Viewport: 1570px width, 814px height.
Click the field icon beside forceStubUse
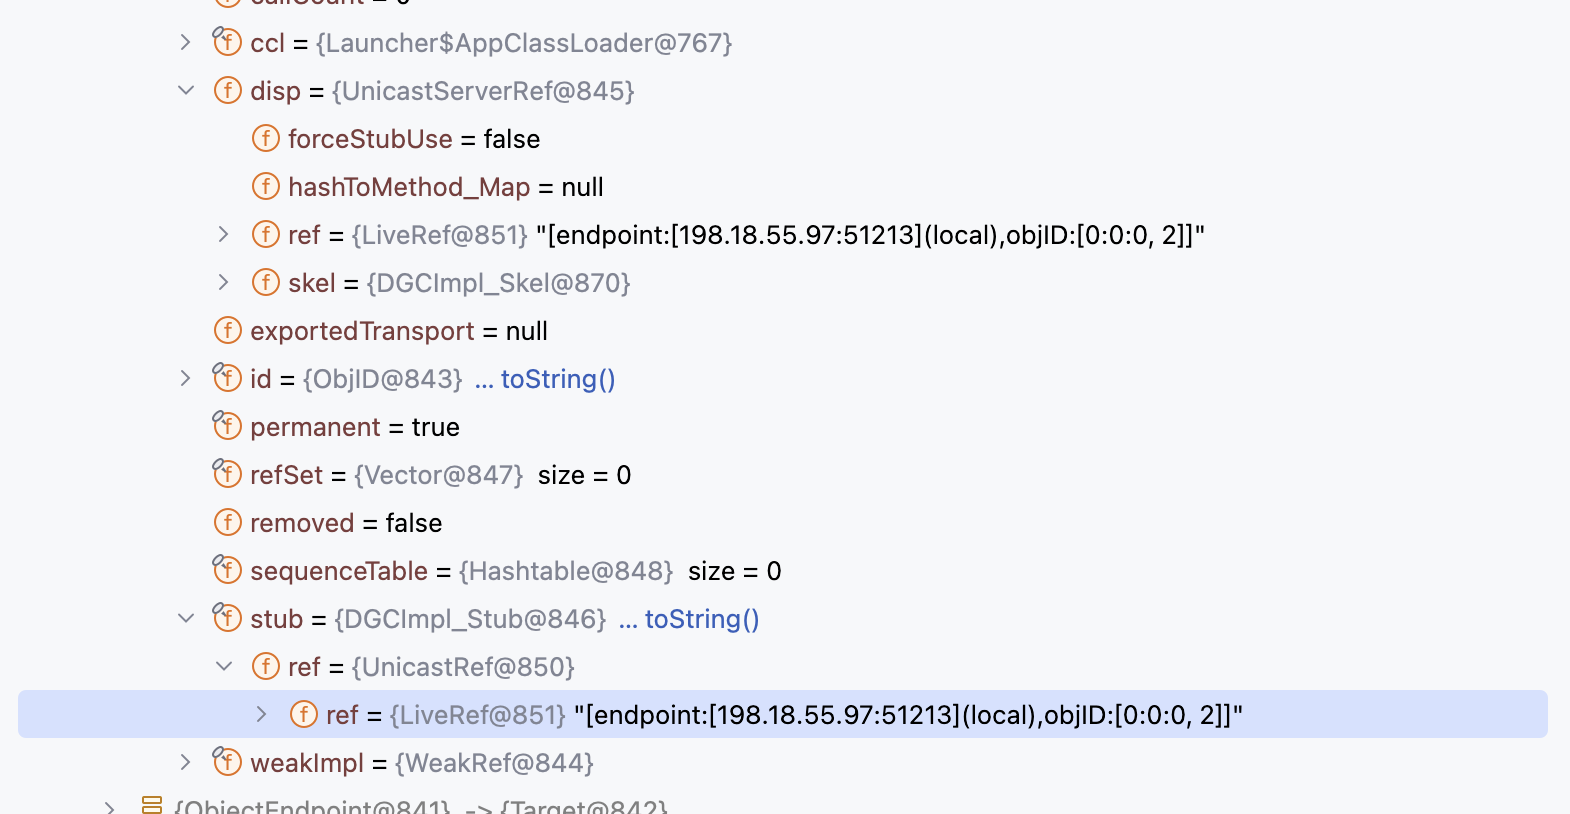[265, 139]
